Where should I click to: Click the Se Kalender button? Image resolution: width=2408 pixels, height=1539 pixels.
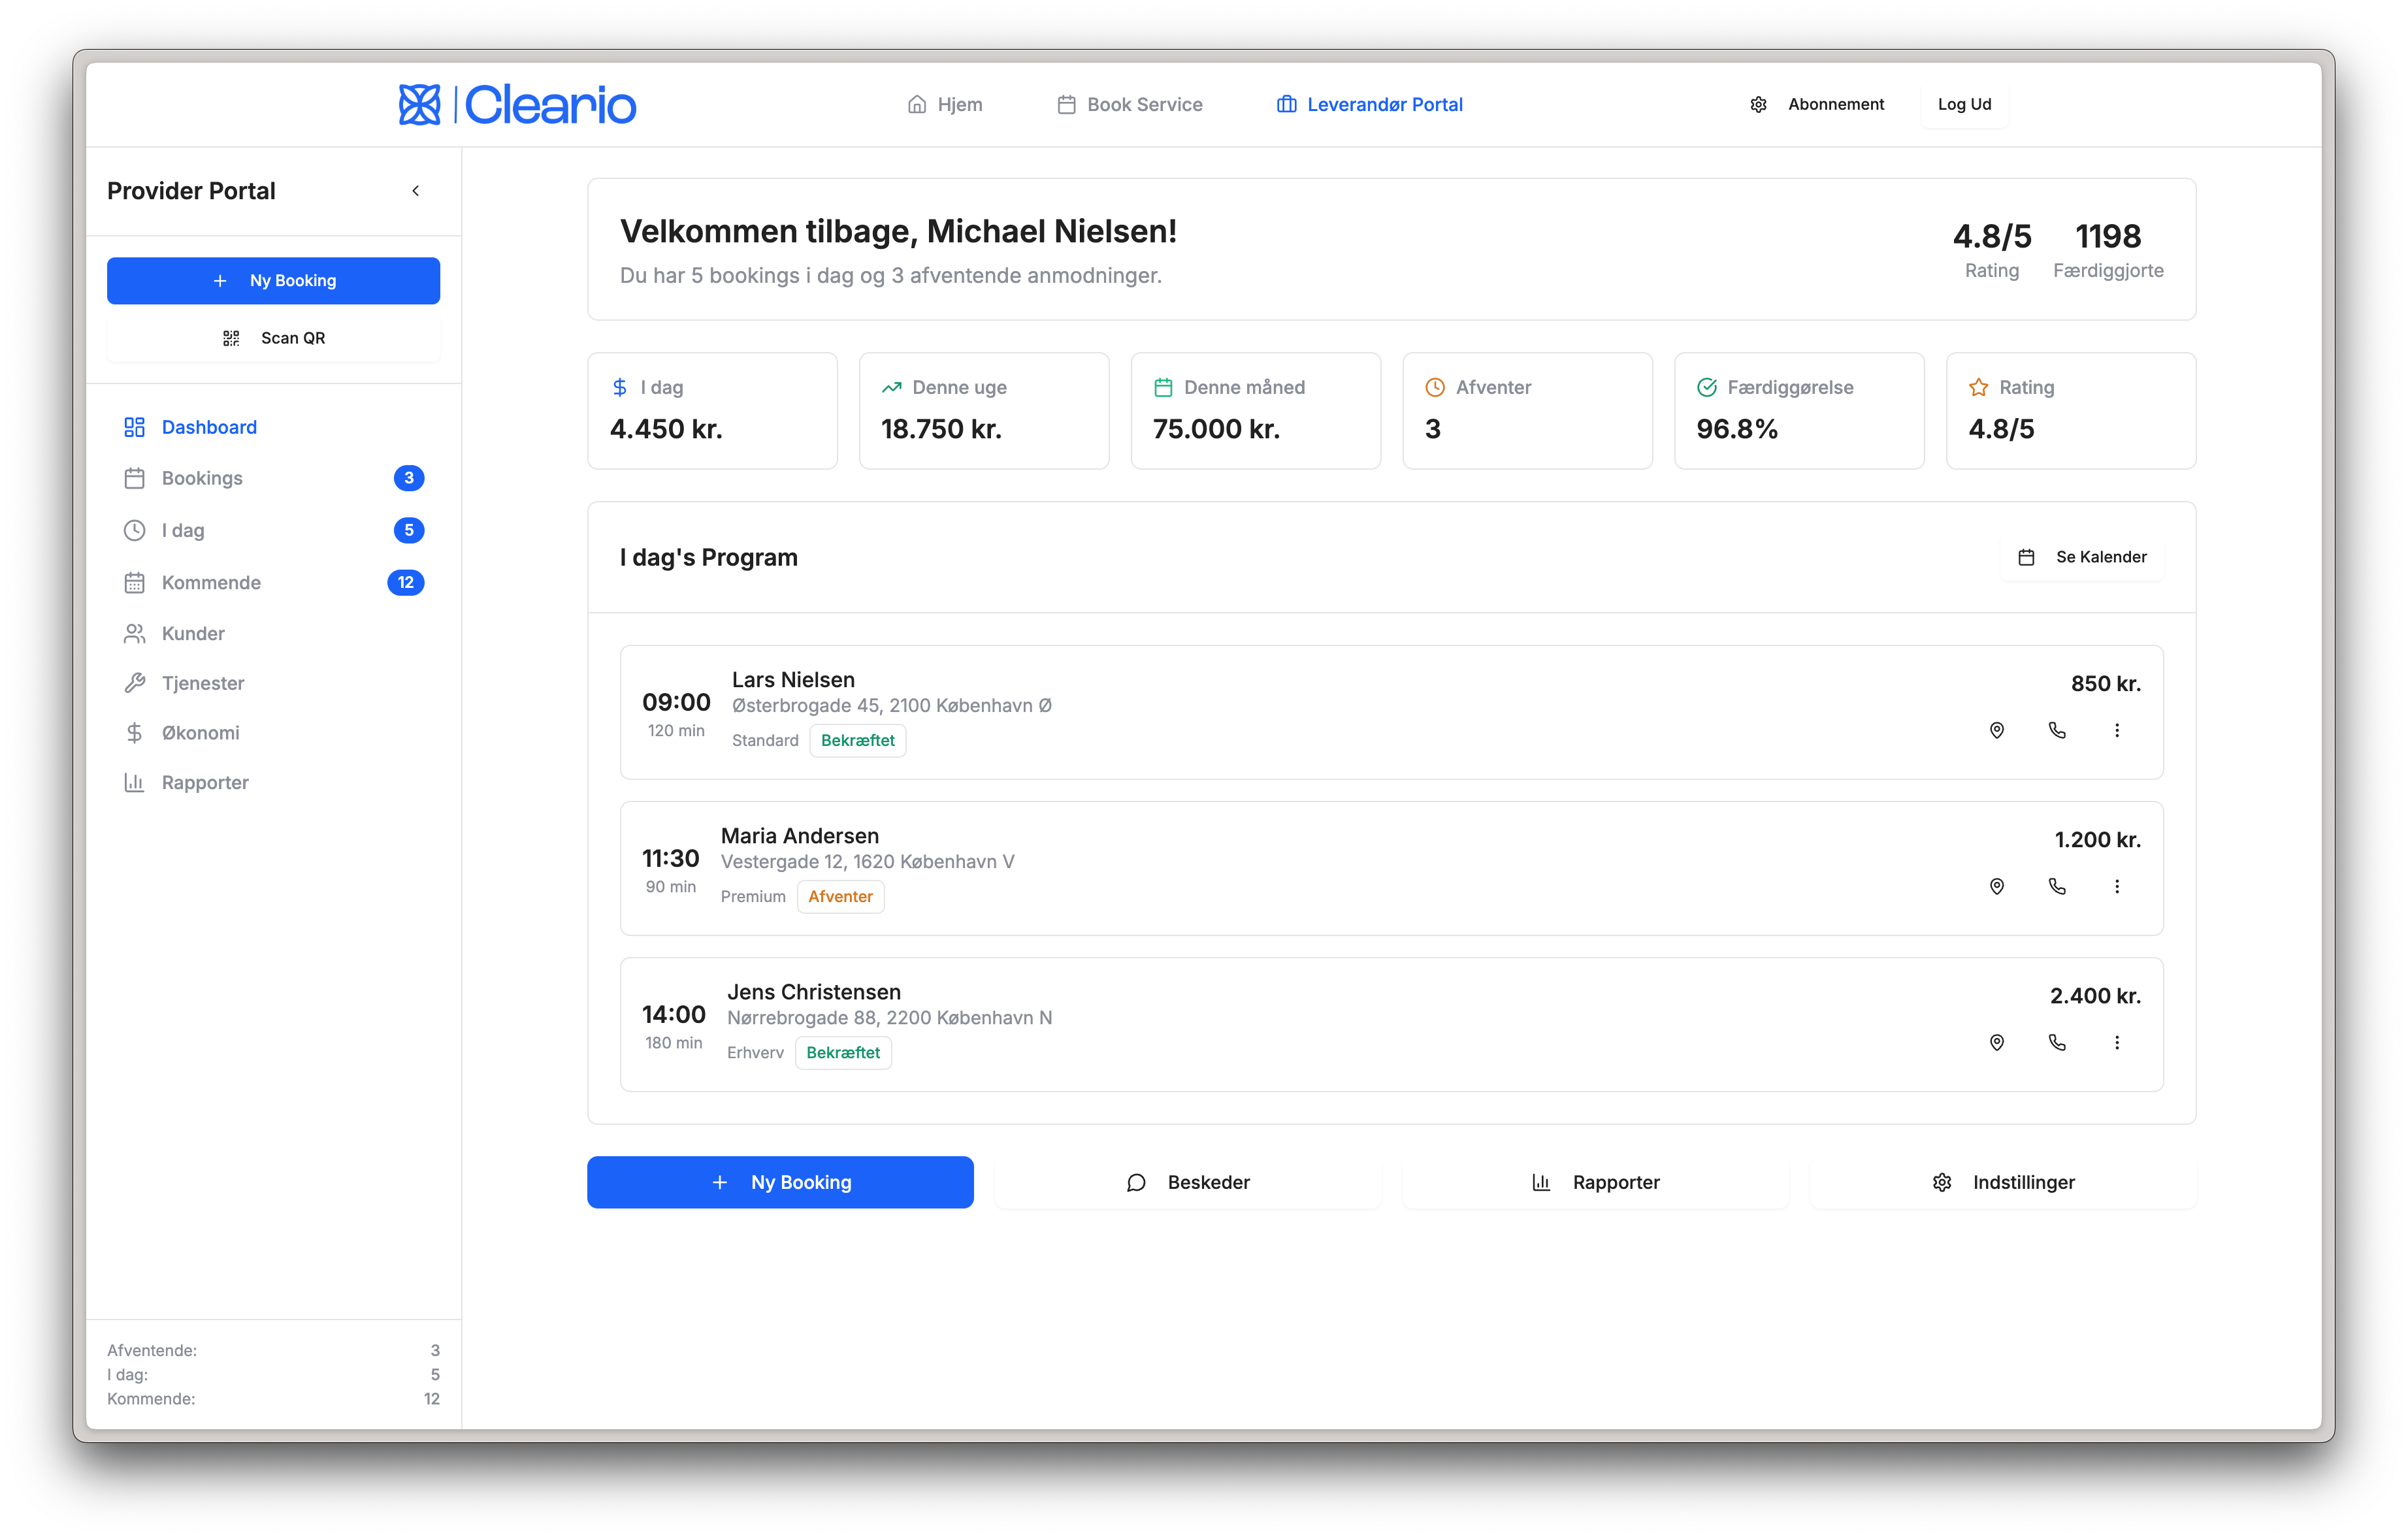point(2082,557)
